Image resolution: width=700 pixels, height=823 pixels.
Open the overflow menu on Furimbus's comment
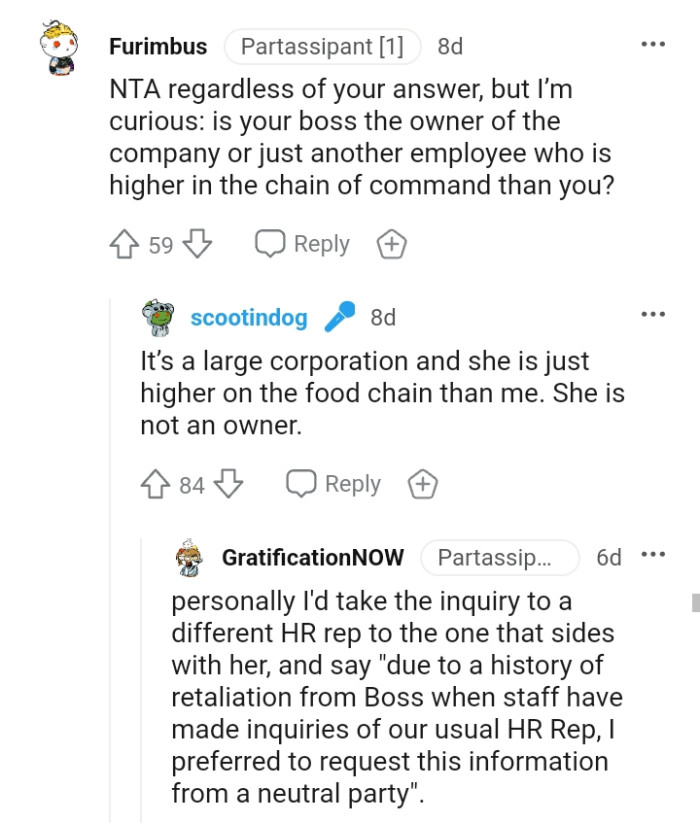pyautogui.click(x=653, y=43)
